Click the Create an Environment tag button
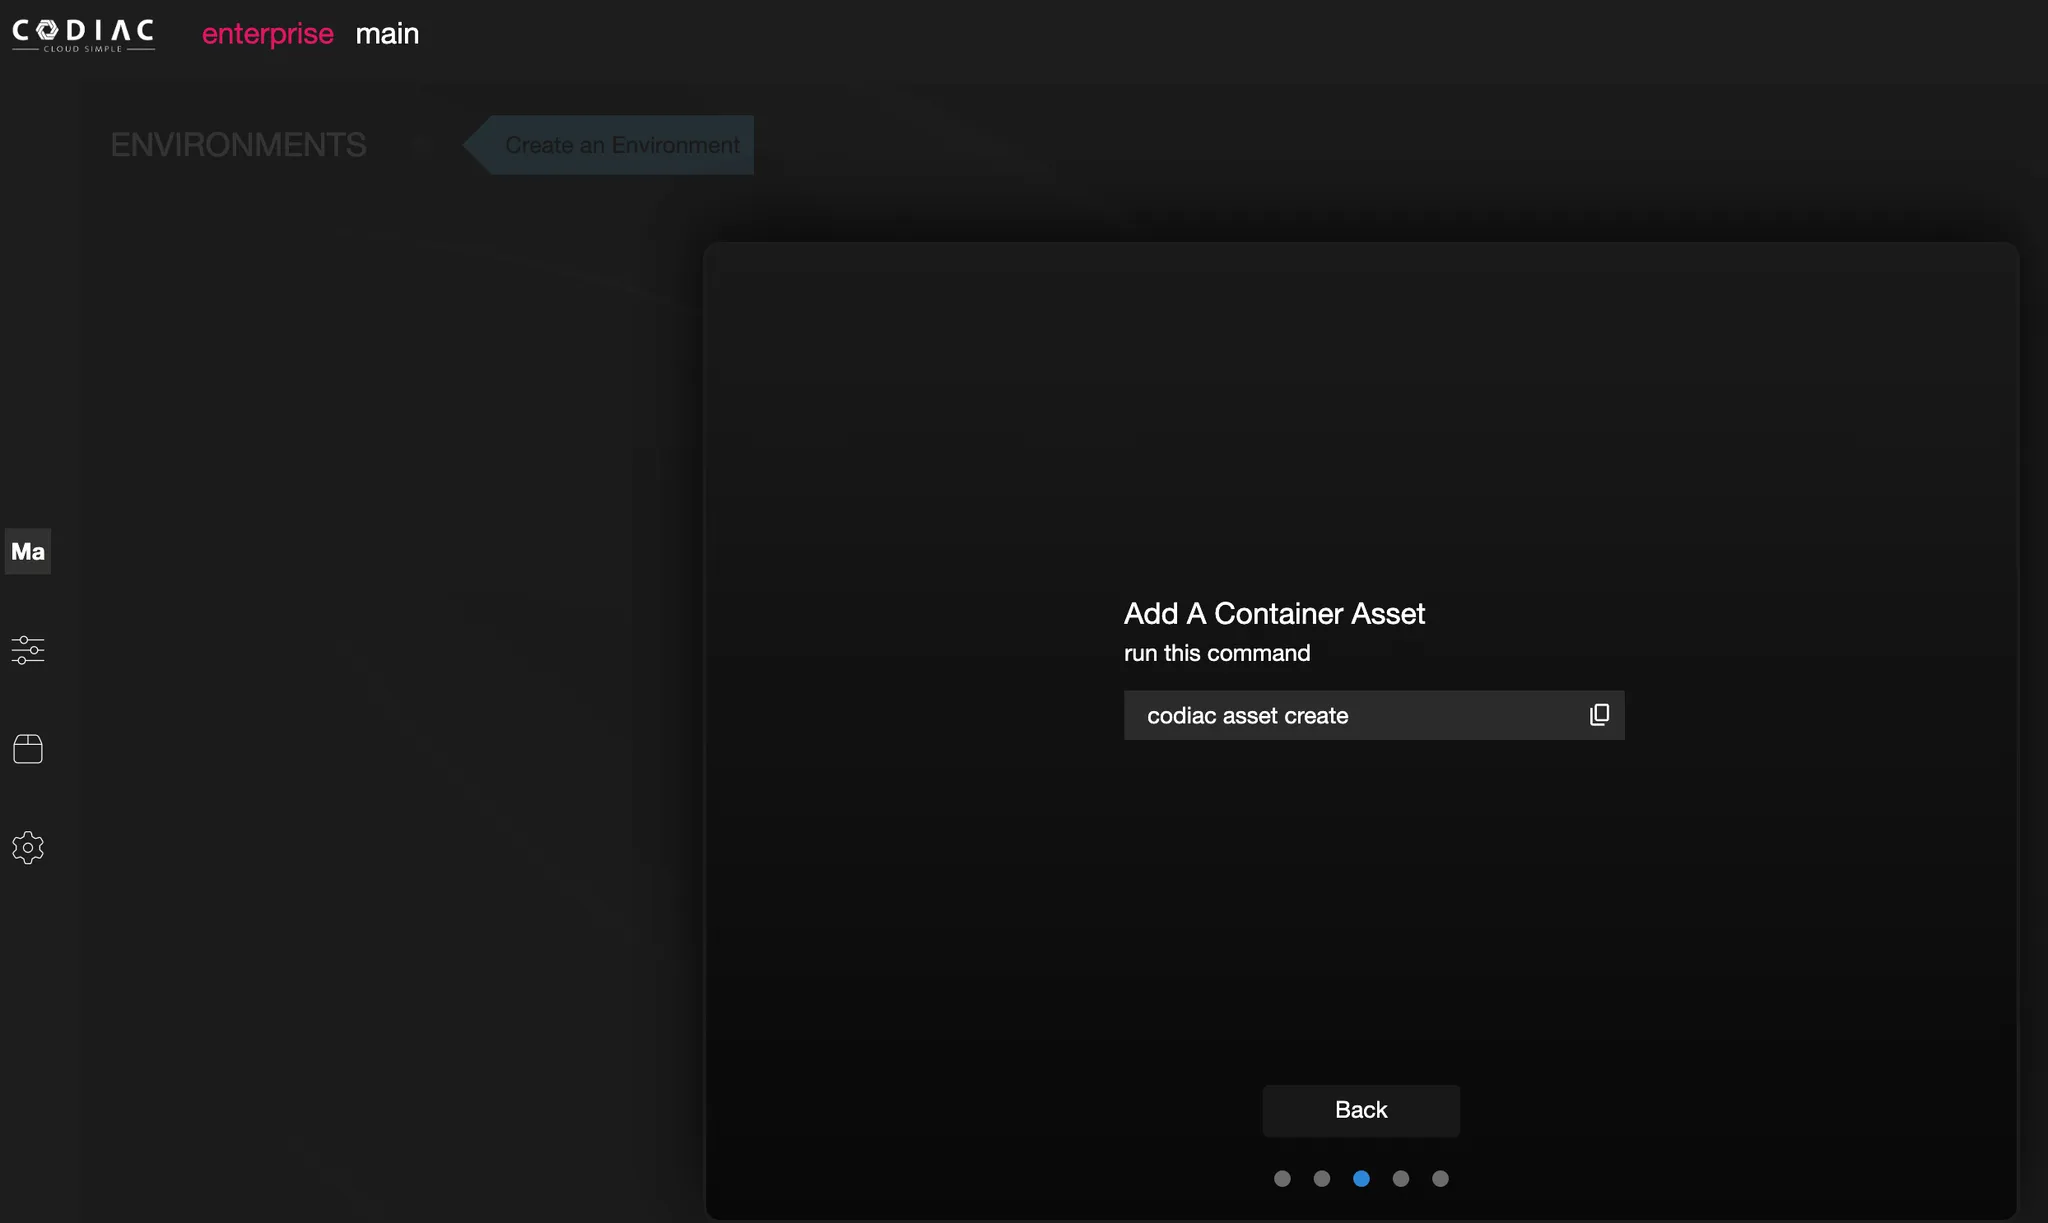 tap(621, 146)
